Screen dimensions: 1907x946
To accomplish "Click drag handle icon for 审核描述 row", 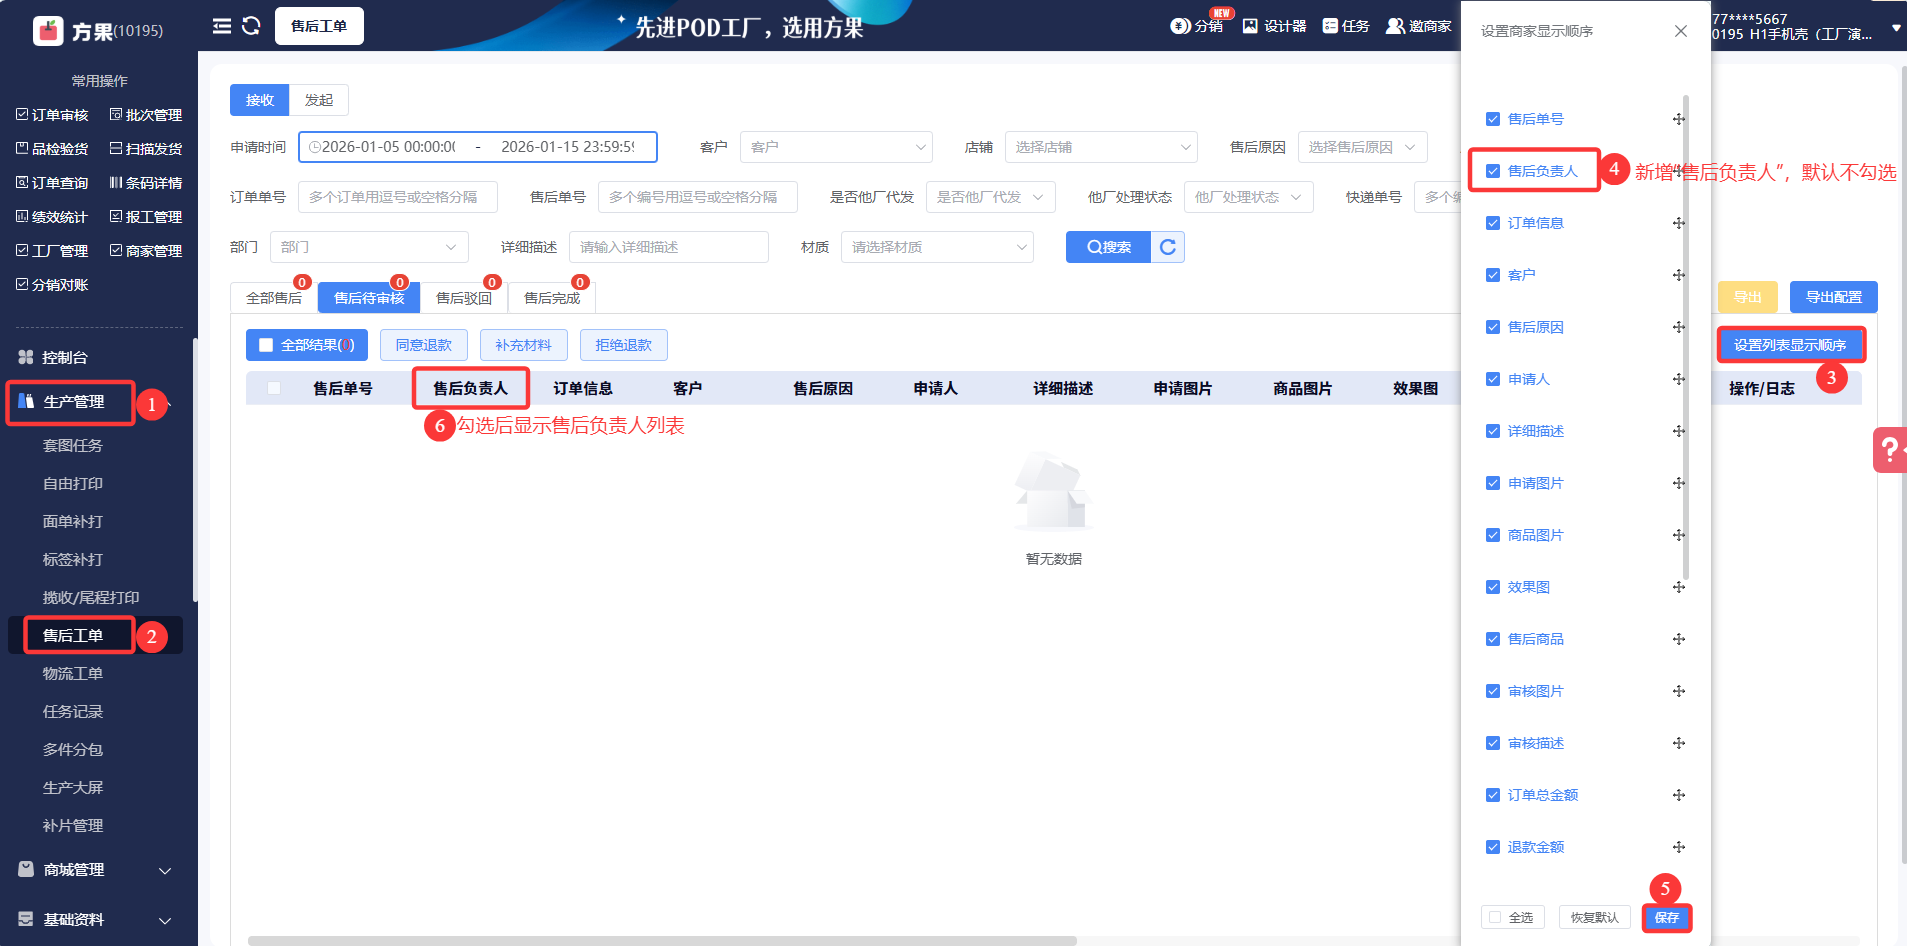I will tap(1679, 743).
